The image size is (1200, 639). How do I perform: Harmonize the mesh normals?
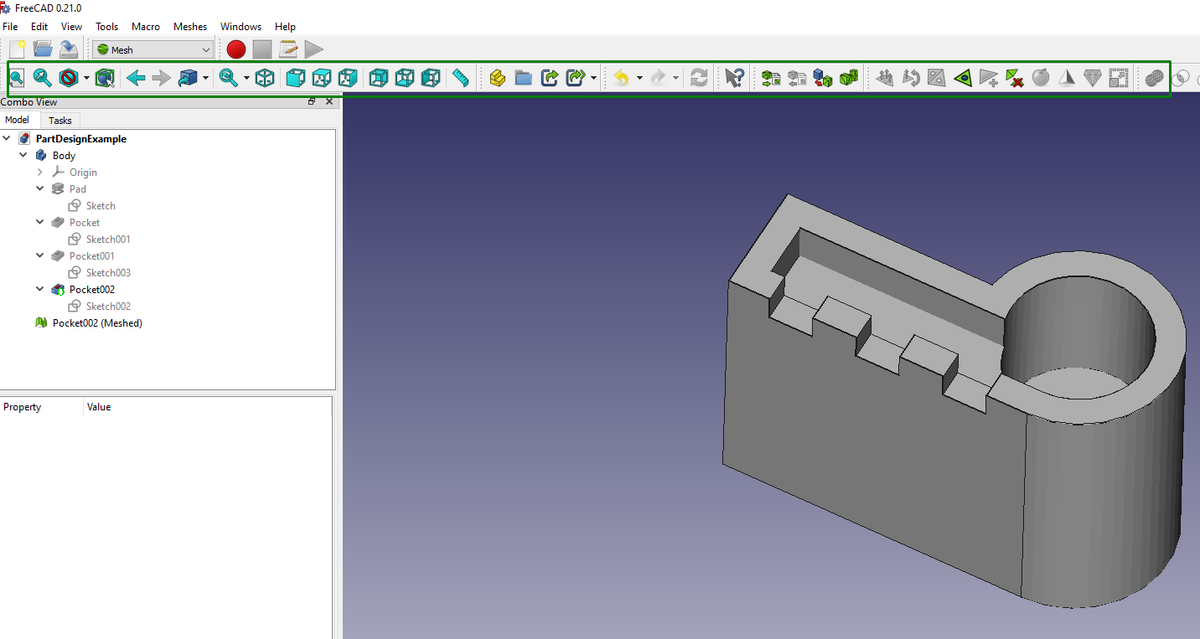click(887, 77)
